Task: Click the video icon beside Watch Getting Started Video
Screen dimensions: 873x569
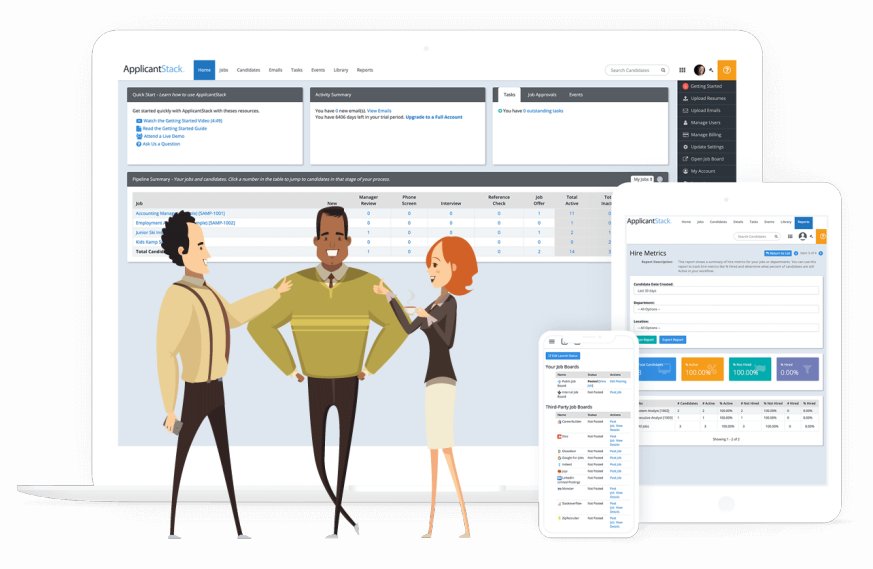Action: tap(139, 121)
